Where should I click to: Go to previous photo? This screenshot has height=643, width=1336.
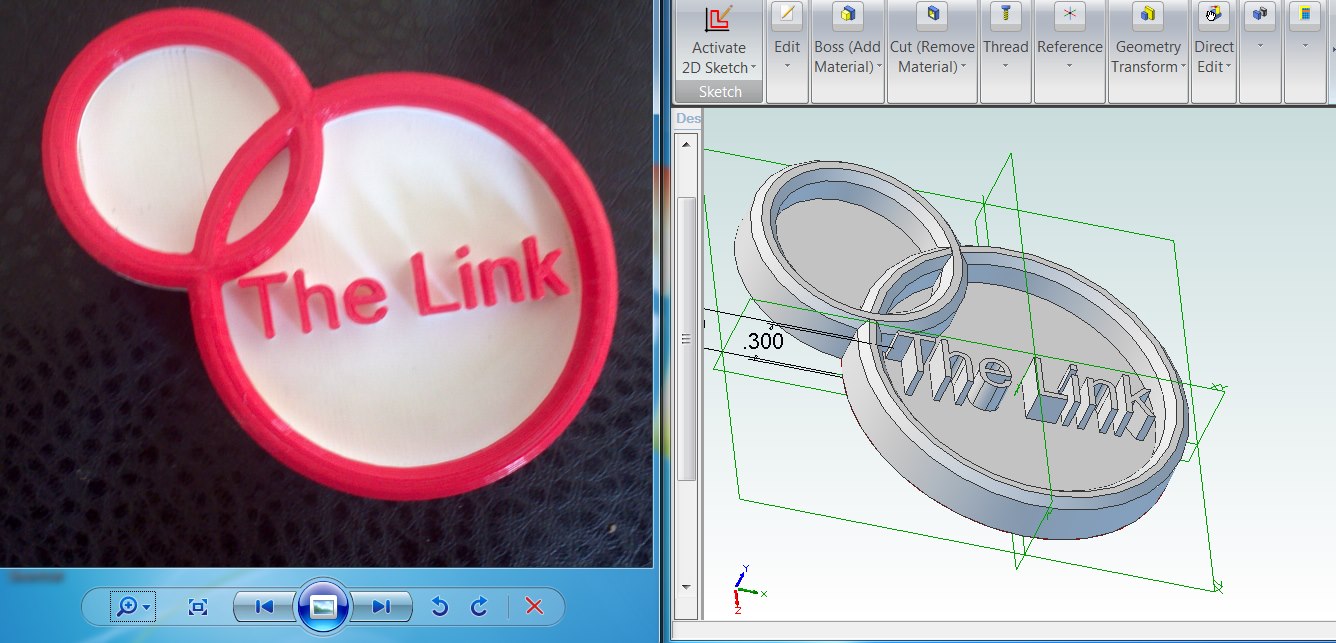point(264,606)
